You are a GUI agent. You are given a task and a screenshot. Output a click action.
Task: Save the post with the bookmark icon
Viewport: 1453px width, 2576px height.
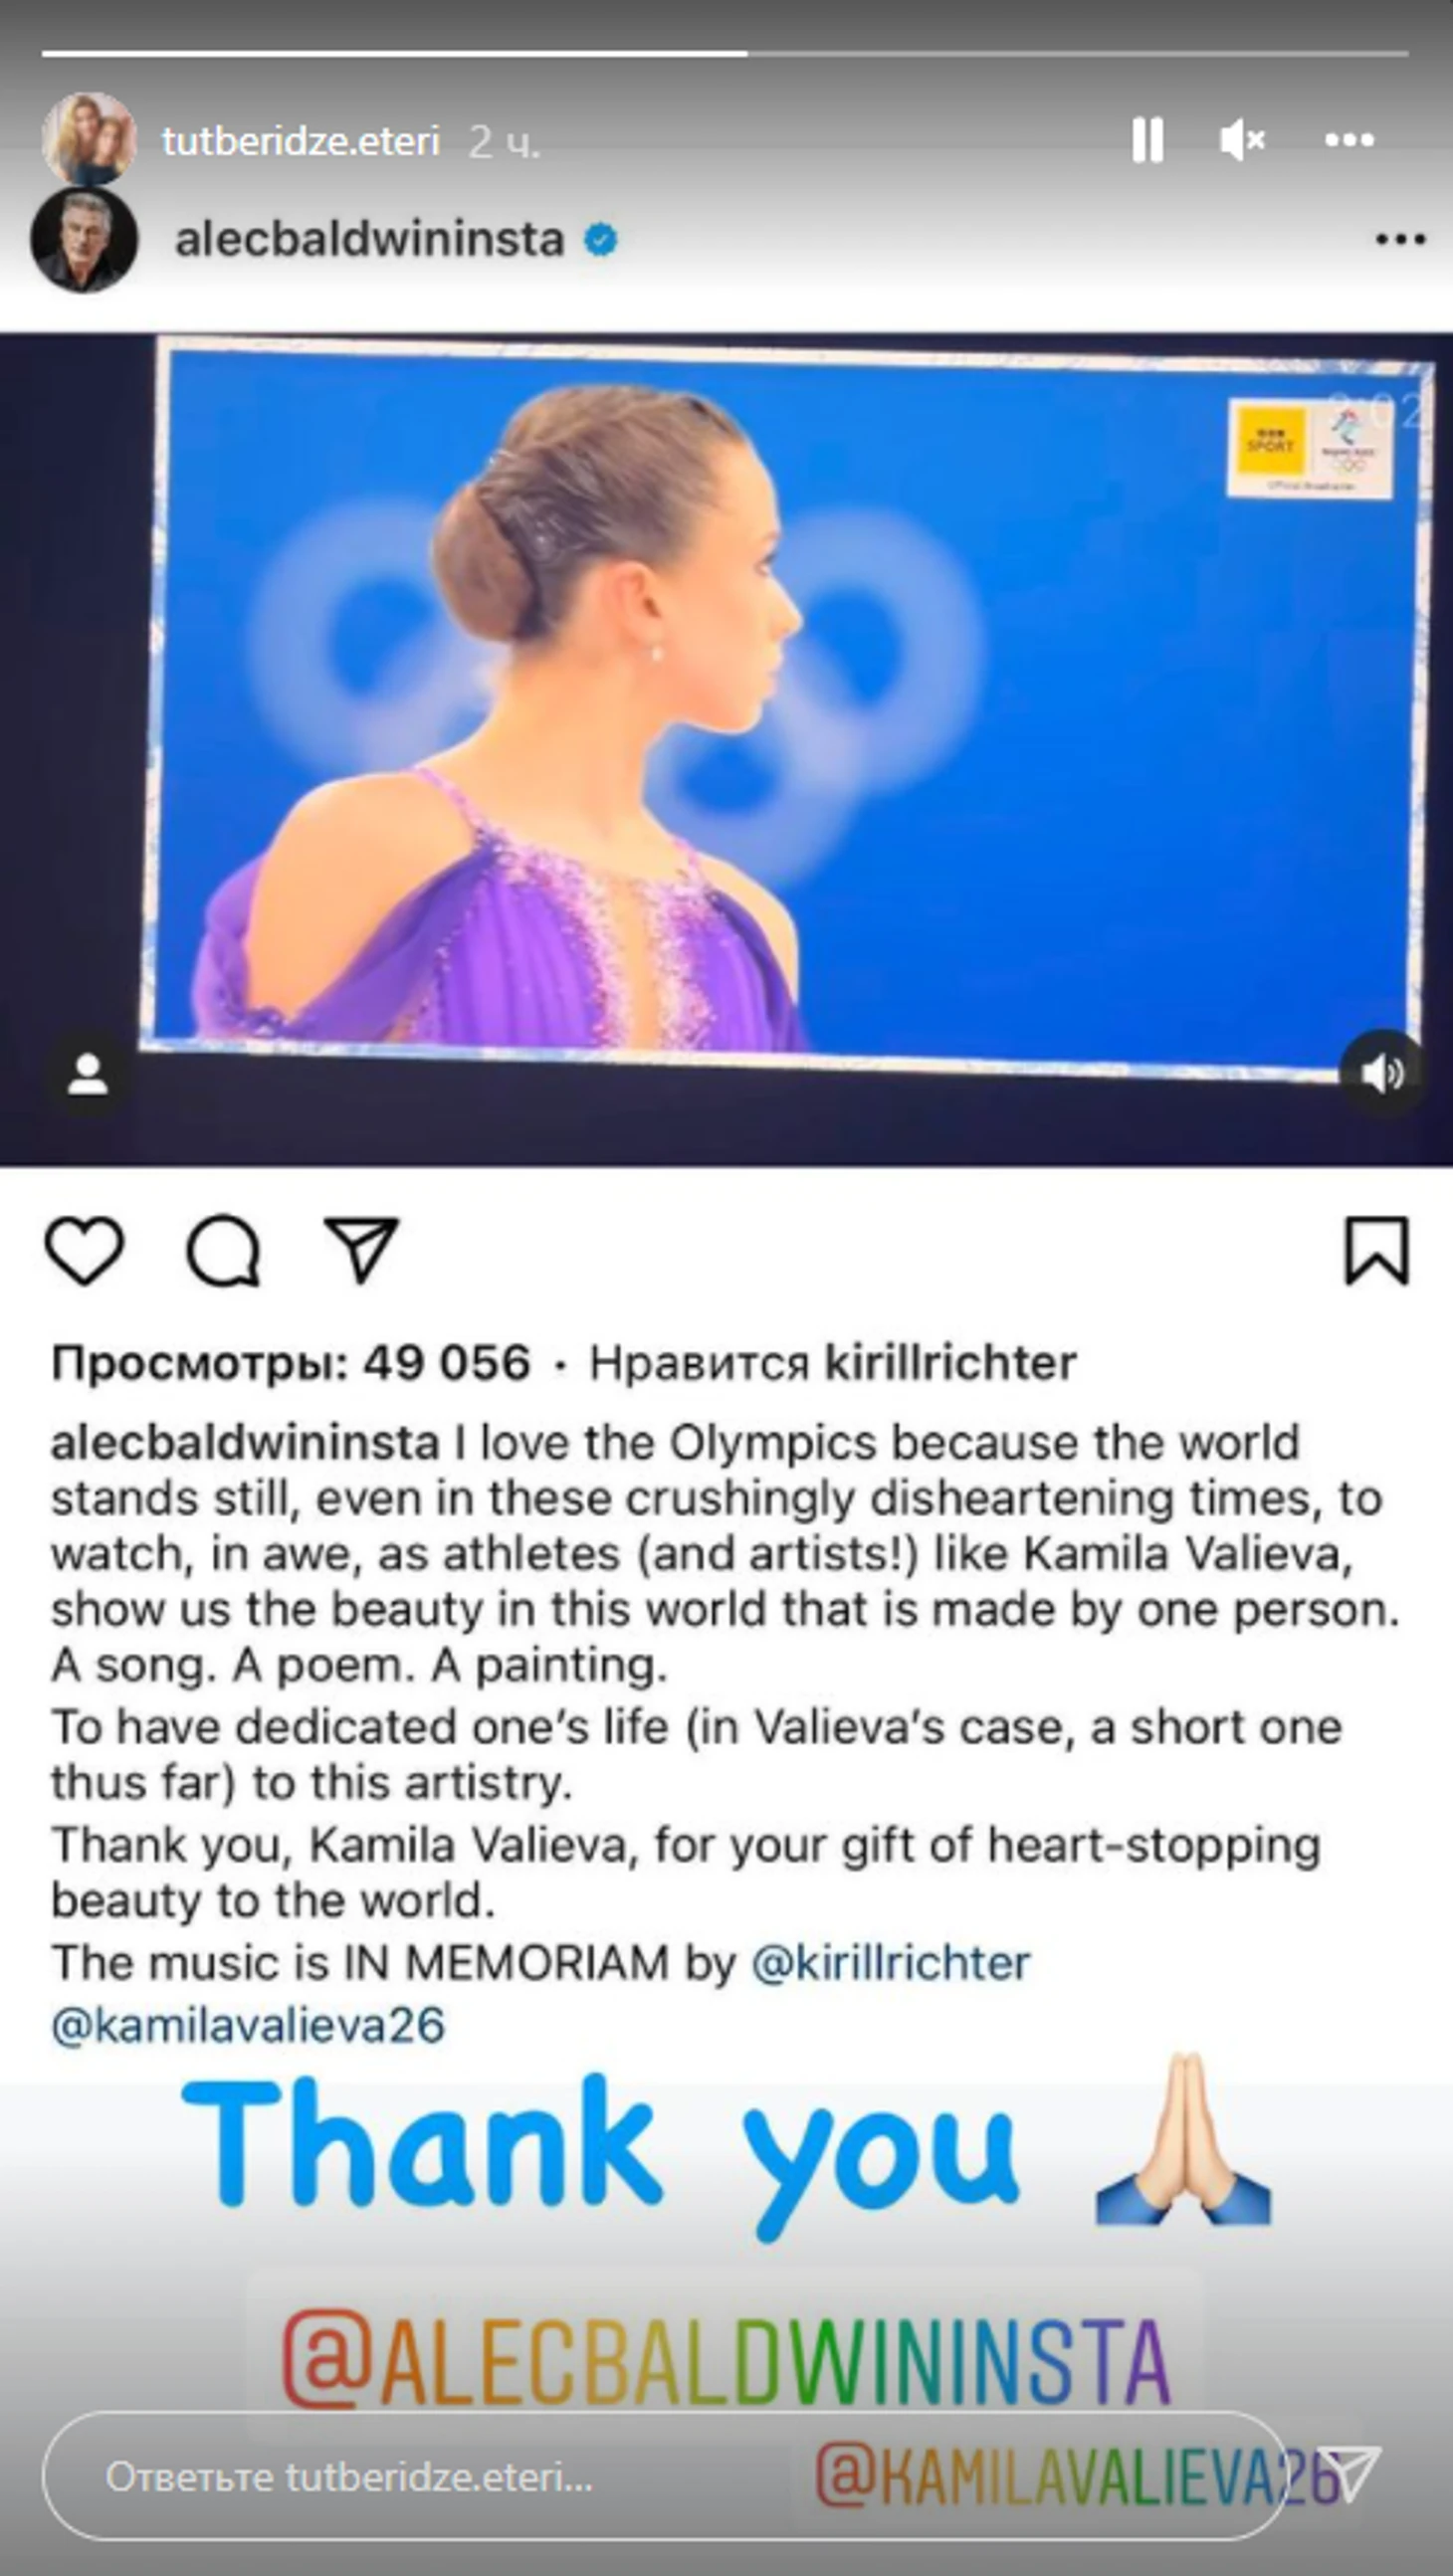click(1376, 1250)
